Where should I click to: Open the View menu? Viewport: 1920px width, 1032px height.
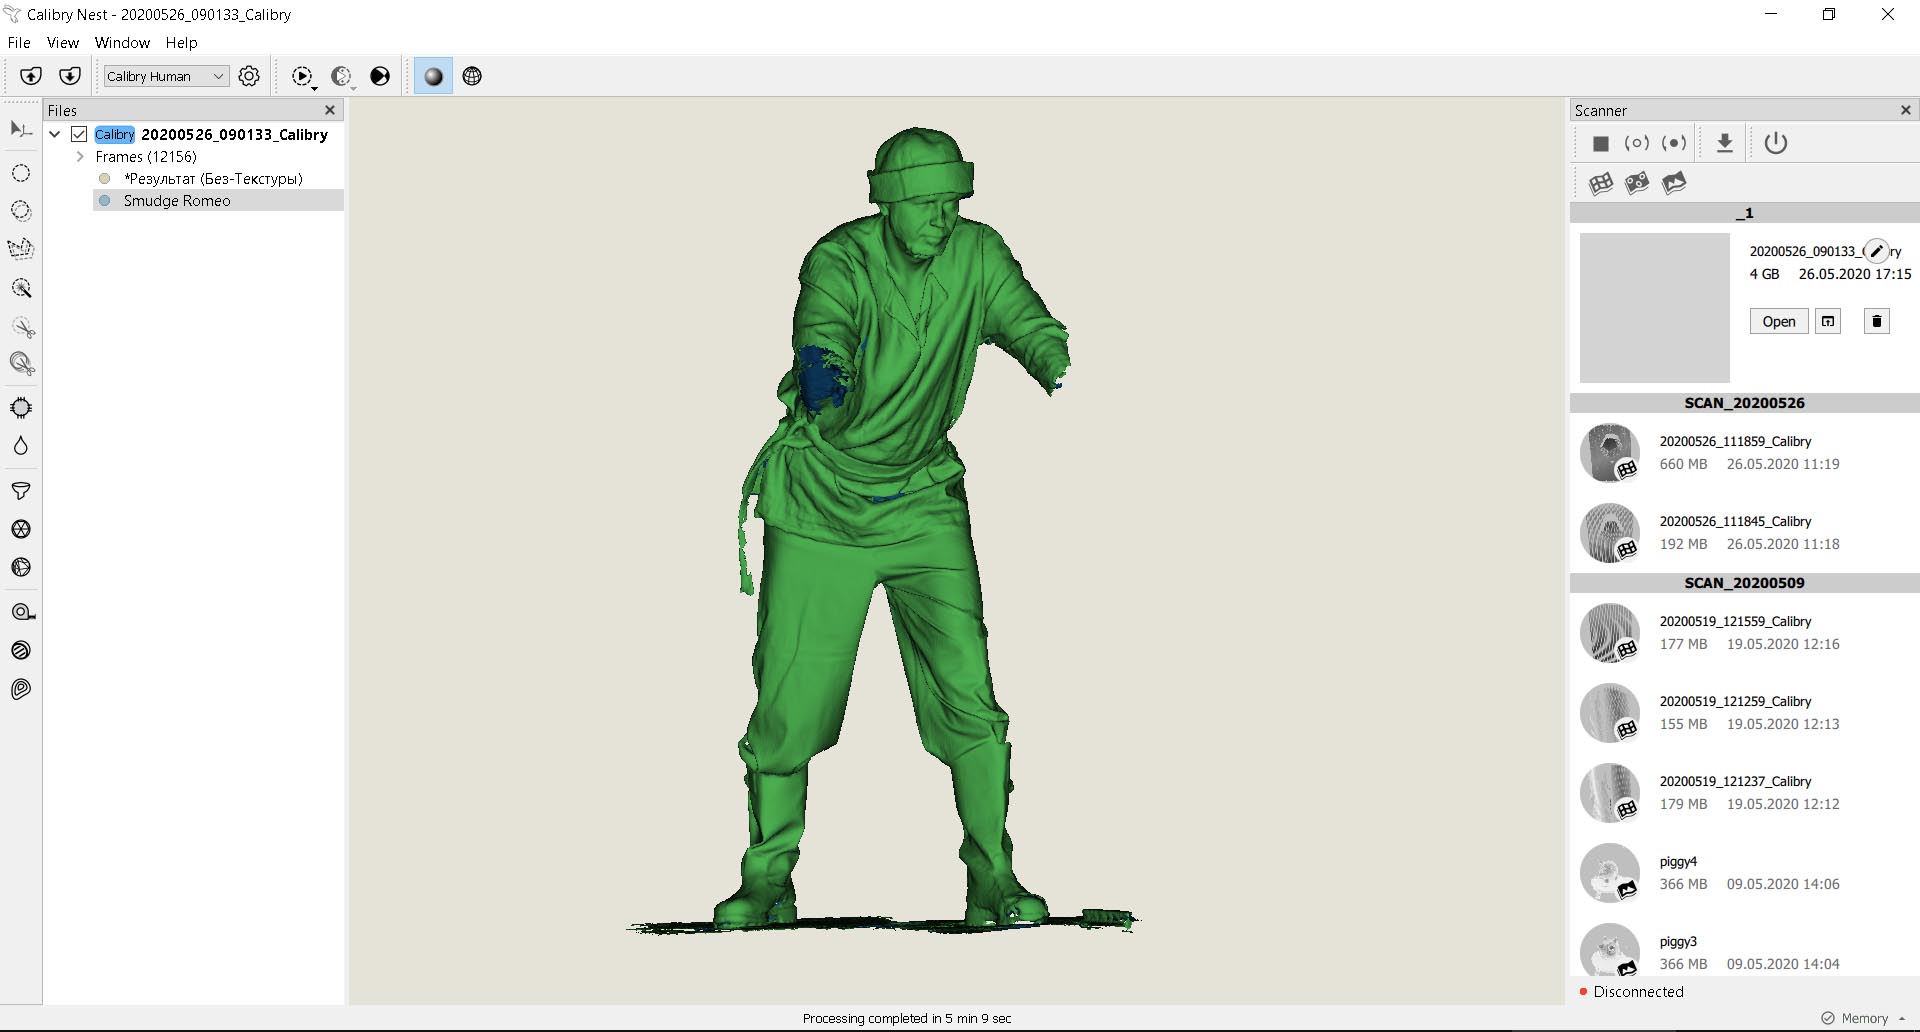coord(62,43)
